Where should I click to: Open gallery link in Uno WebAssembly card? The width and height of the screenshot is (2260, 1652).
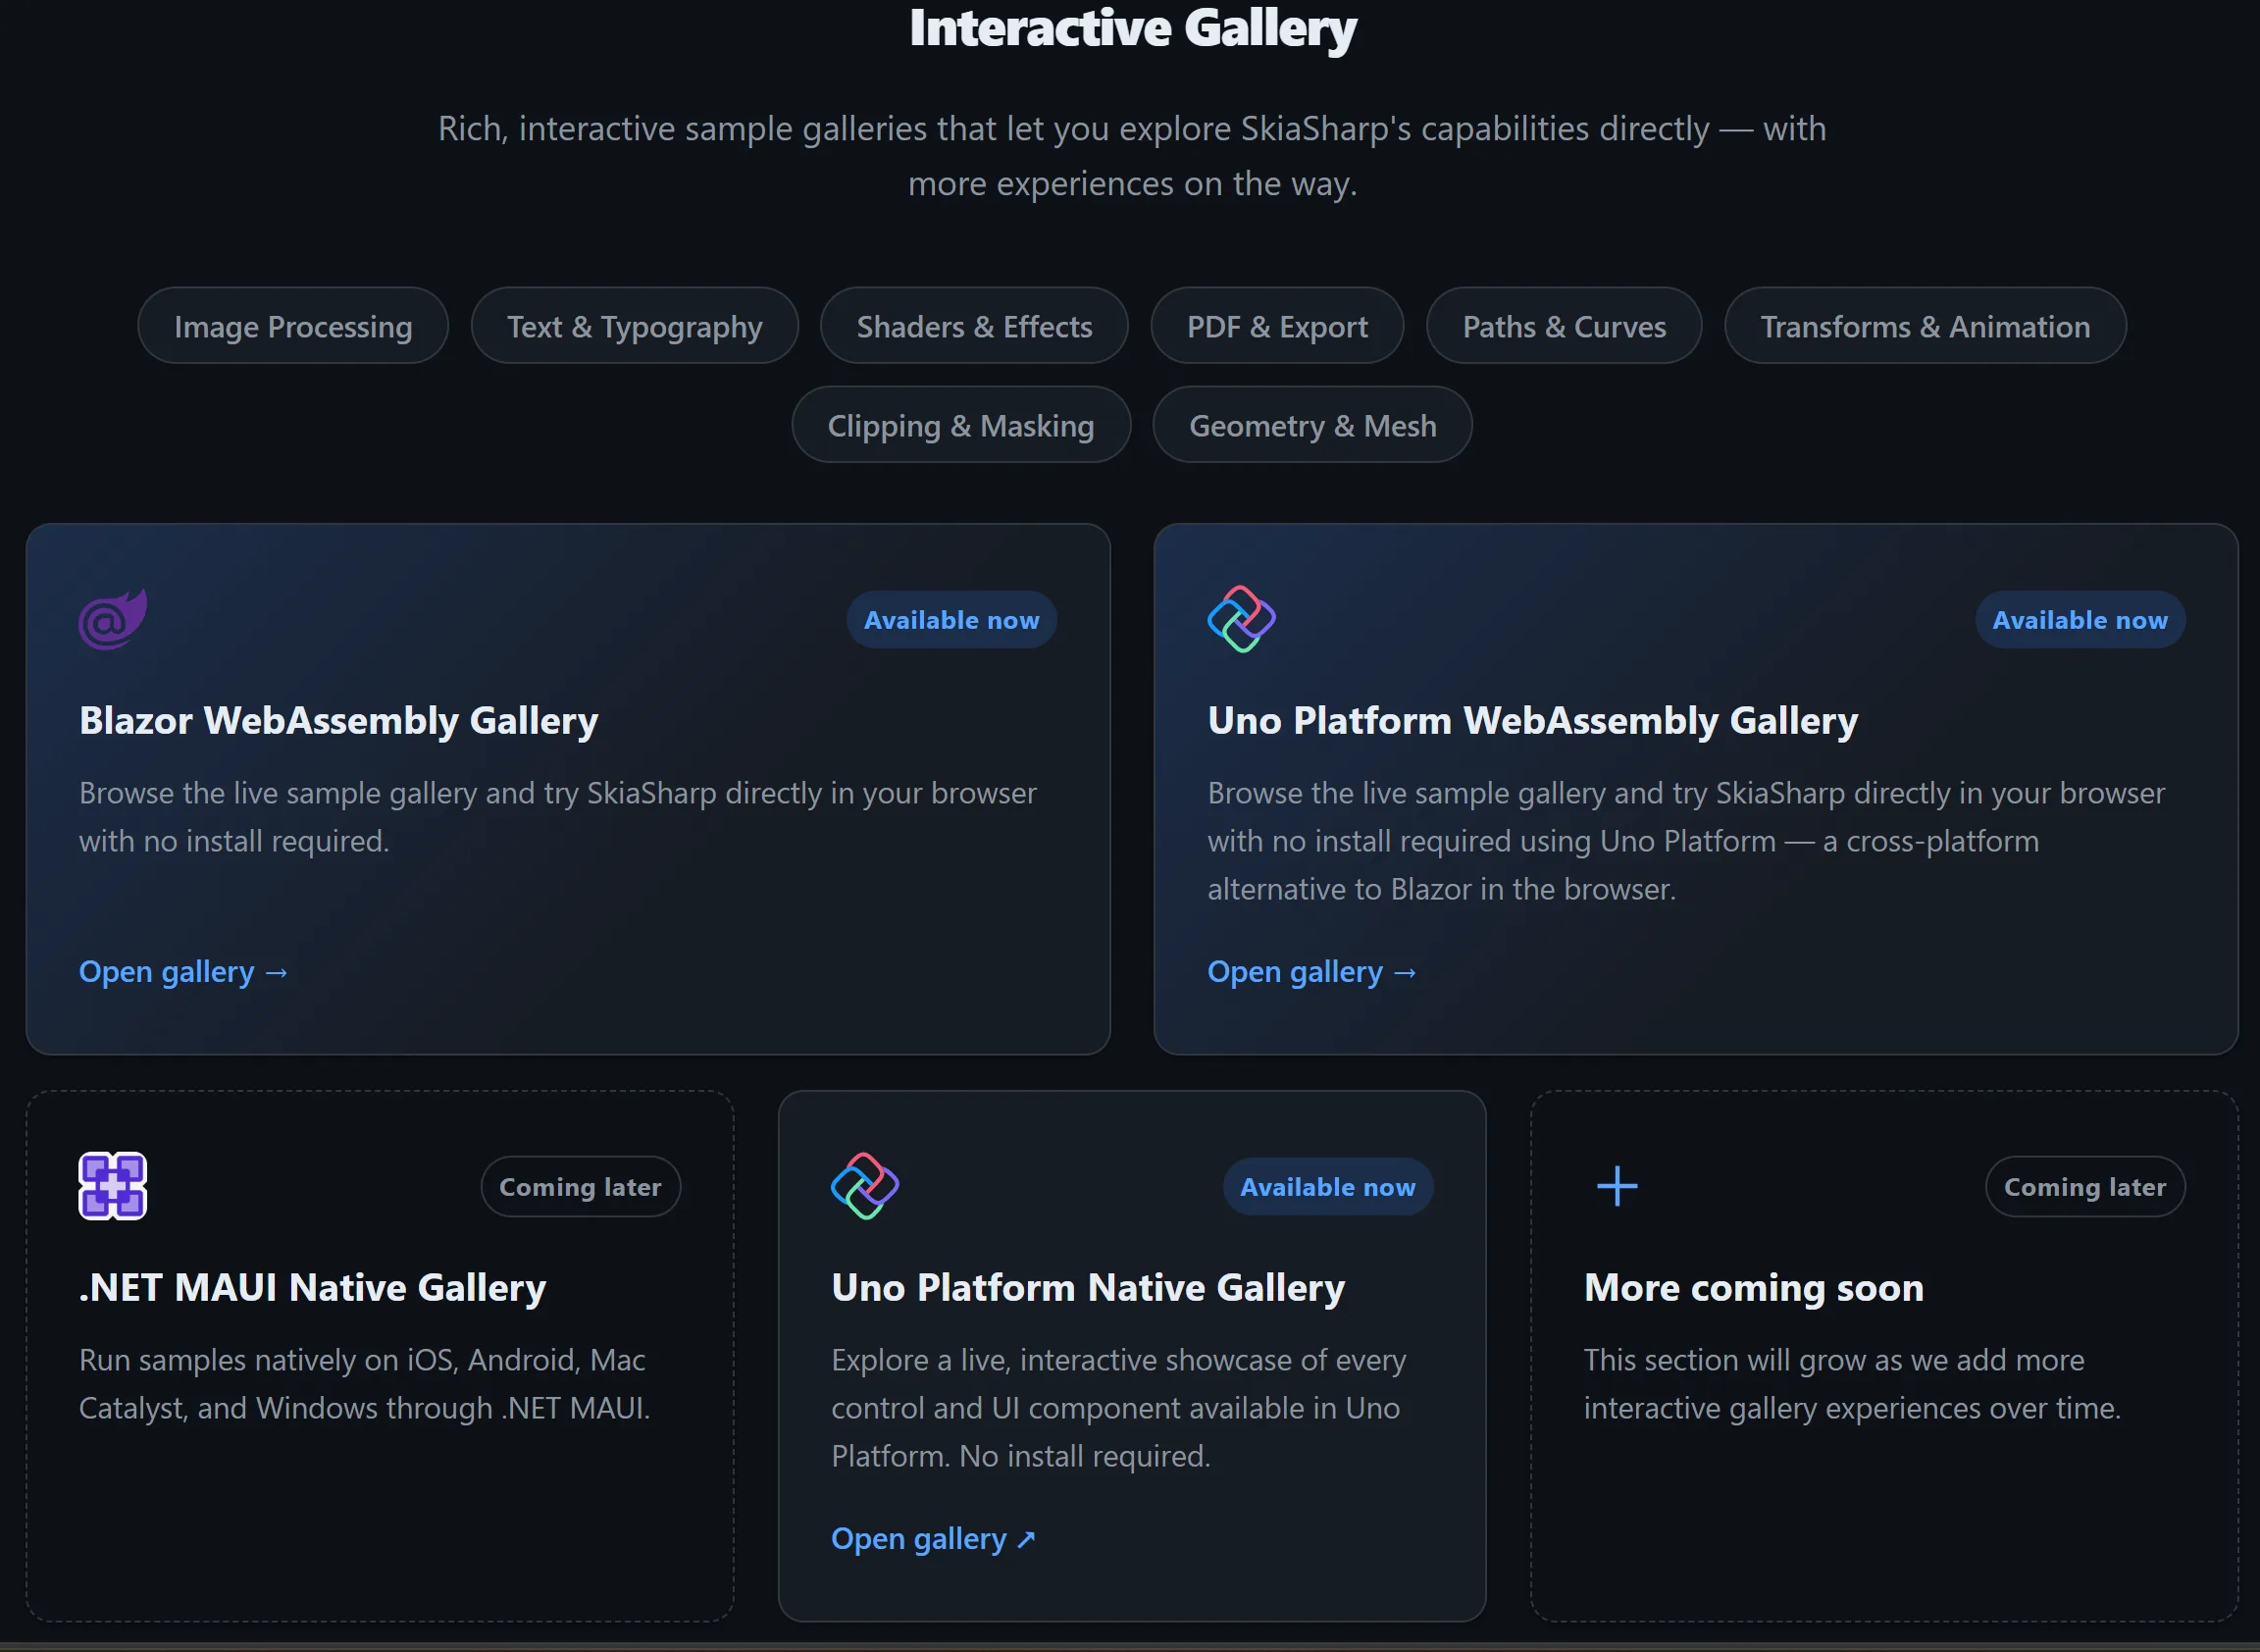(1311, 972)
